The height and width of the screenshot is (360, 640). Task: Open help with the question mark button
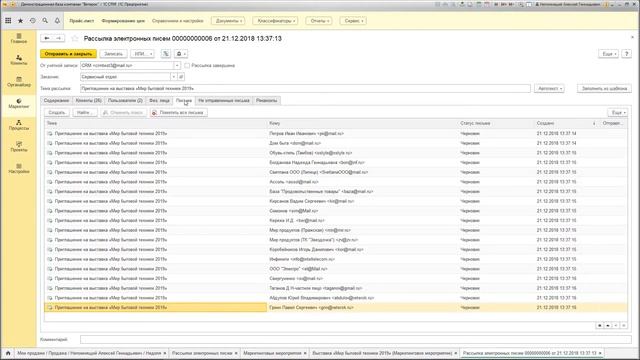click(x=627, y=54)
